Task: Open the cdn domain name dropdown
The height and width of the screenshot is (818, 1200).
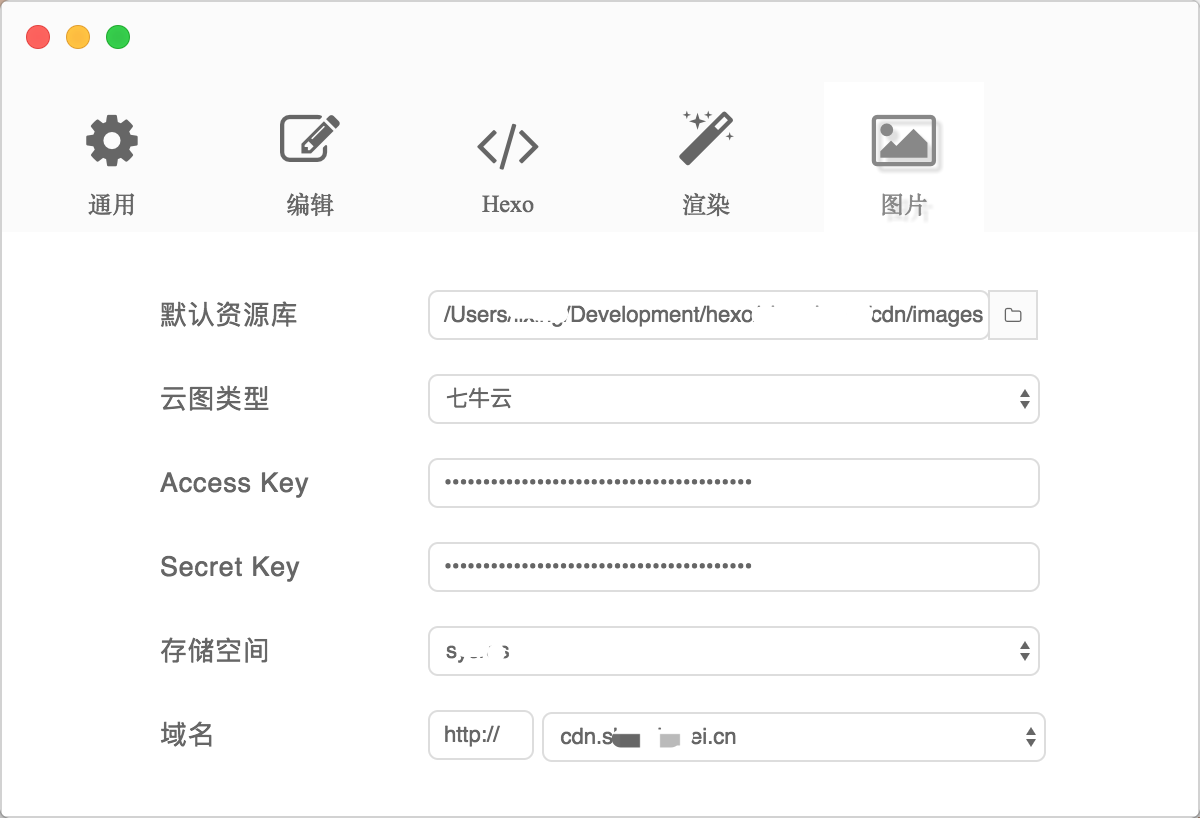Action: (794, 737)
